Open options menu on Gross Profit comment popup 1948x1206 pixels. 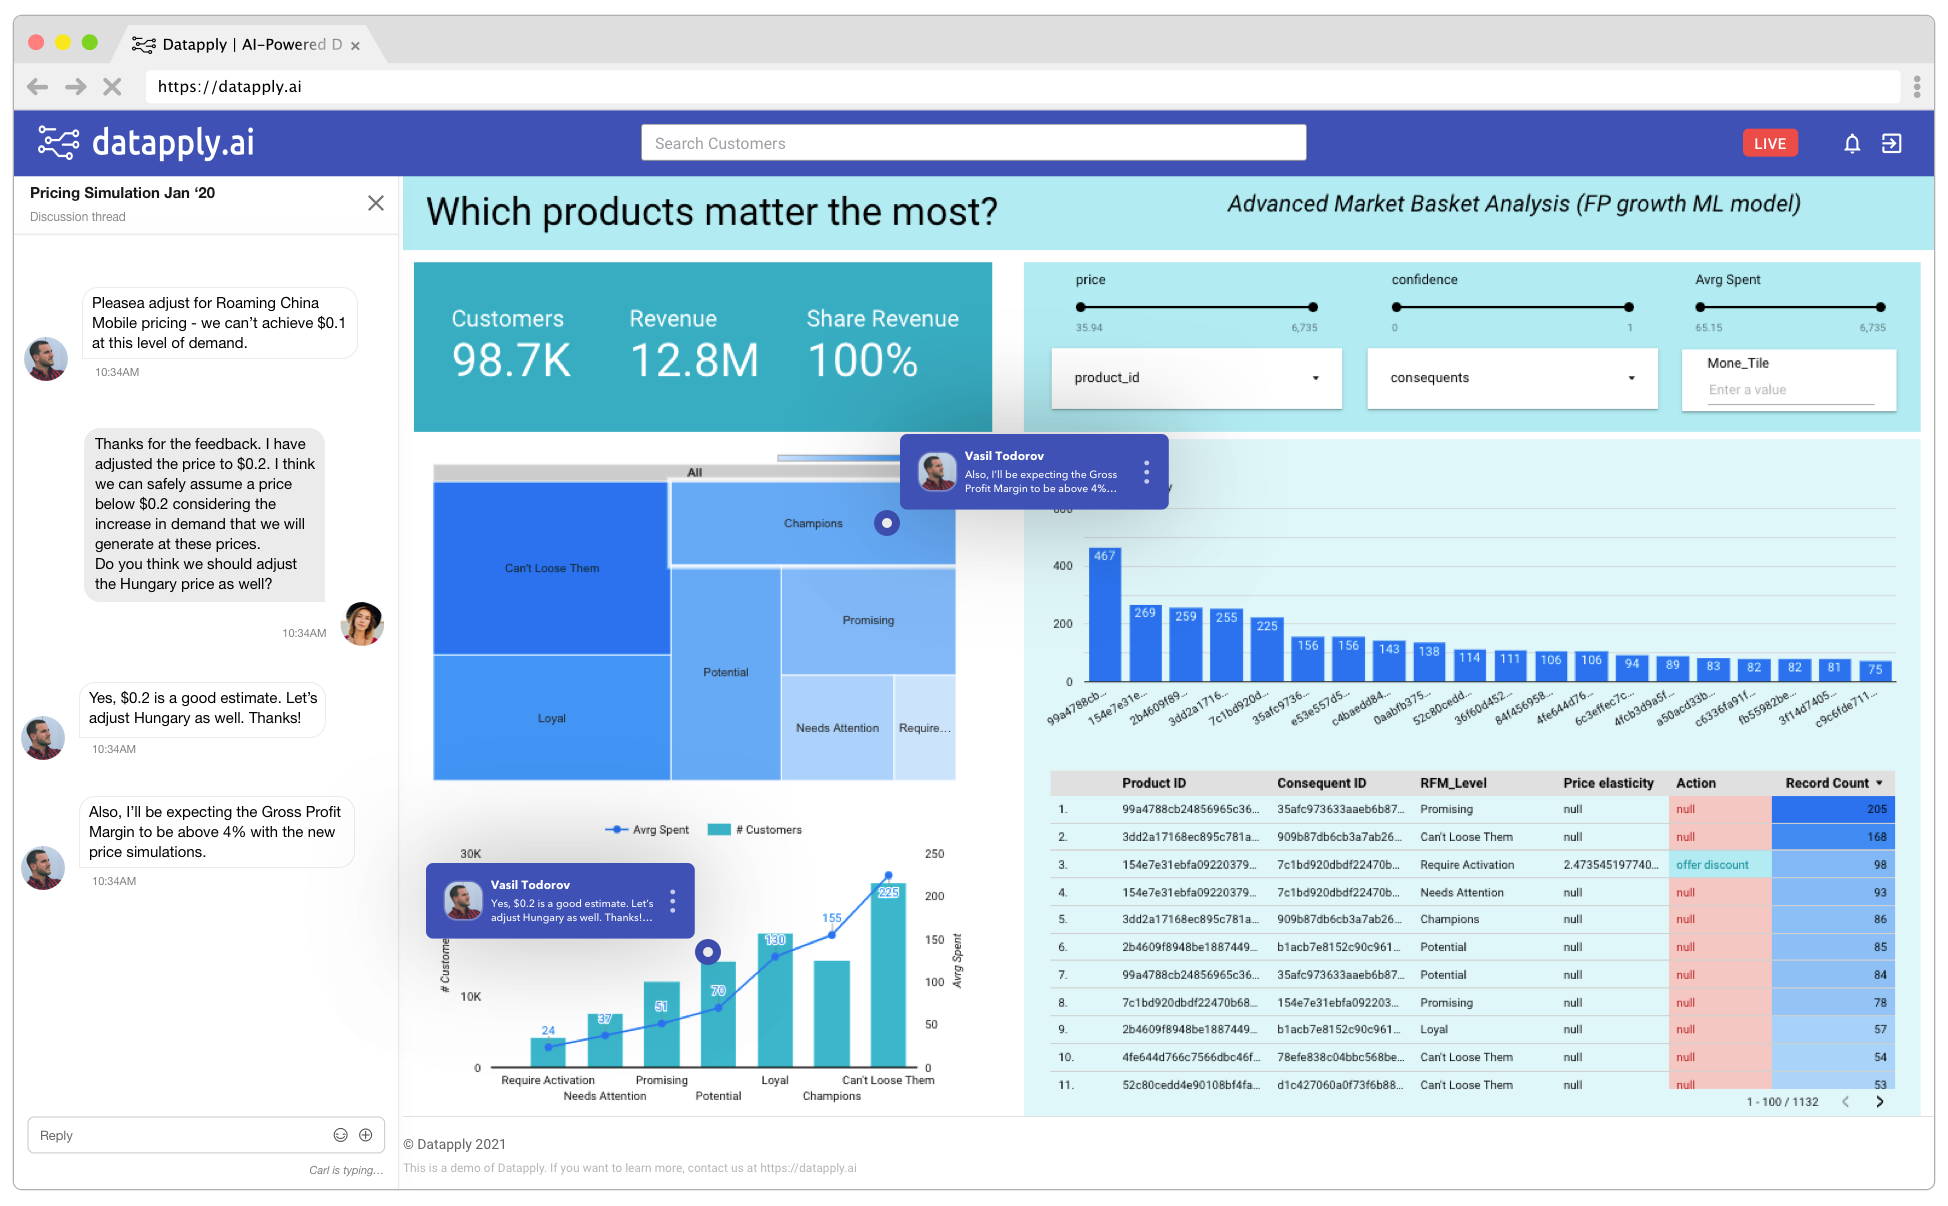click(x=1146, y=472)
